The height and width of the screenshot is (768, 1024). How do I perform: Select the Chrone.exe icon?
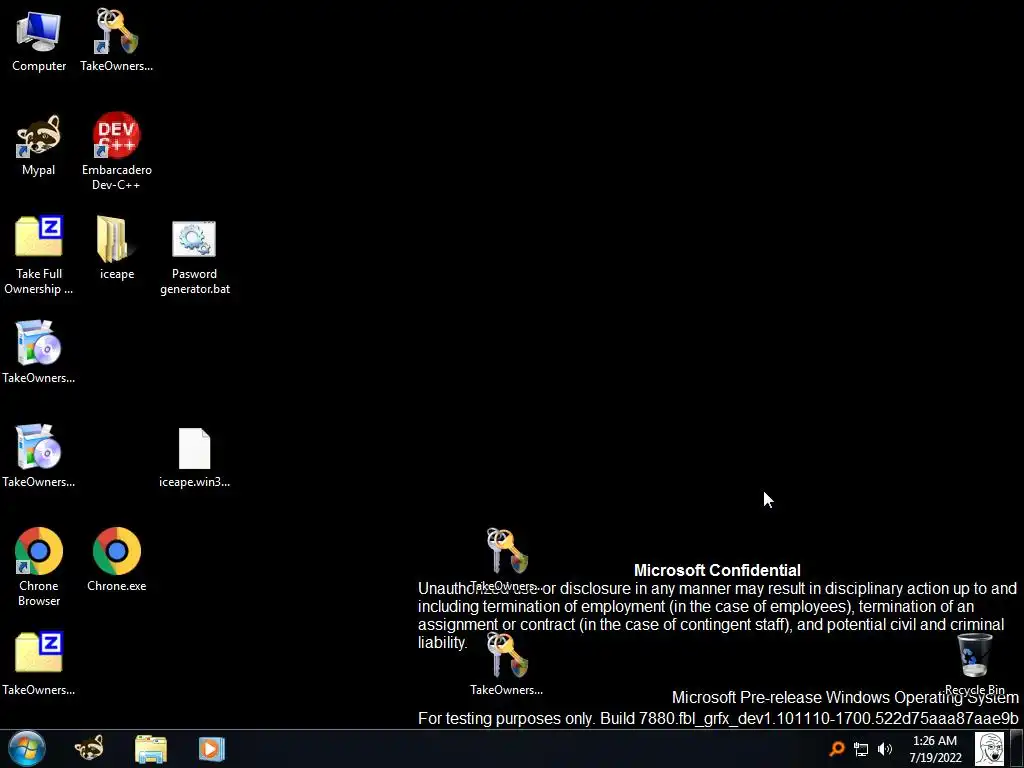coord(116,560)
